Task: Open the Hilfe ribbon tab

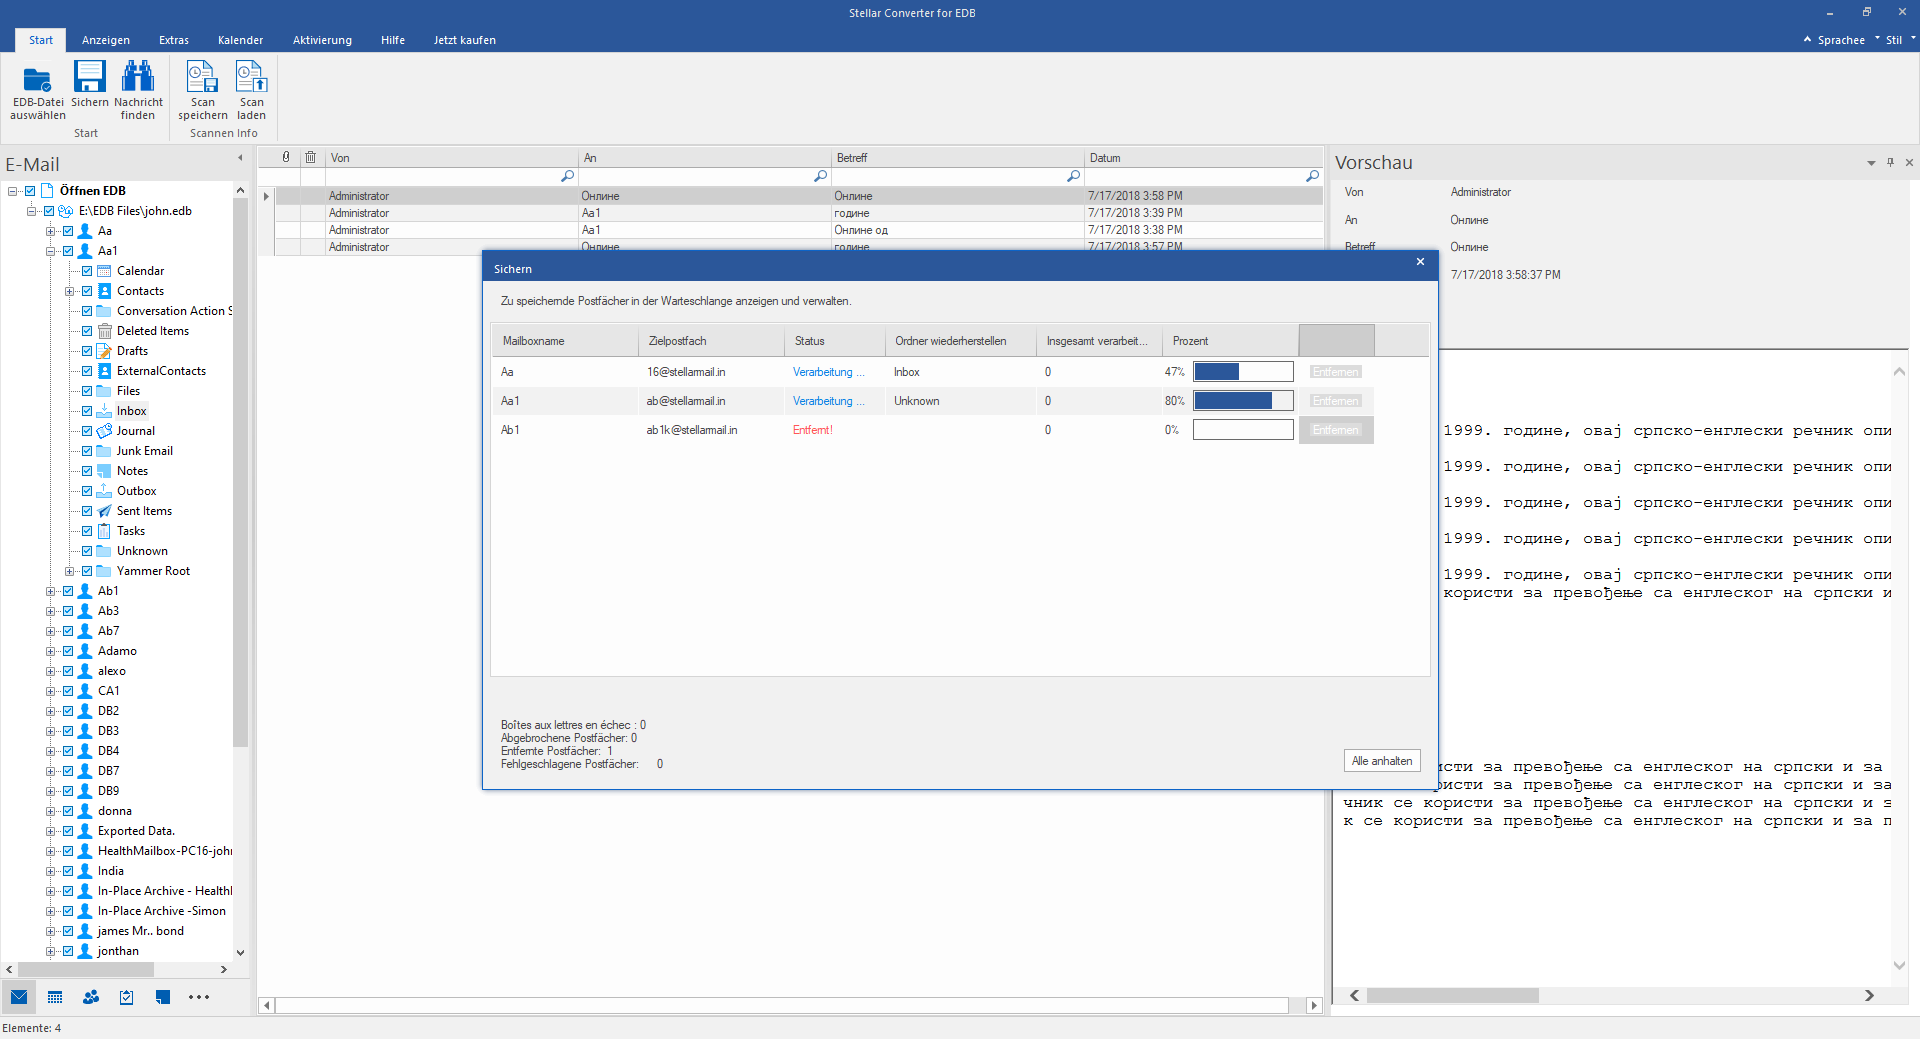Action: tap(393, 40)
